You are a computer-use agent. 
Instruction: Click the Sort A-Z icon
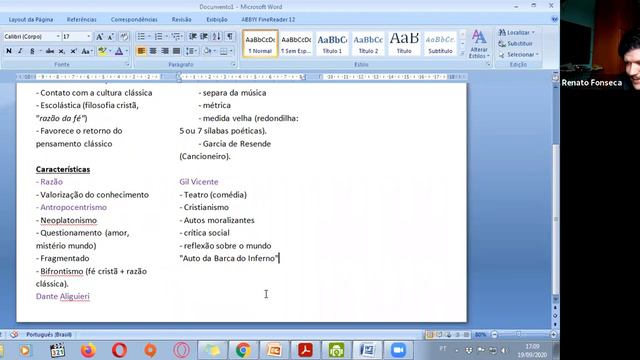(217, 36)
